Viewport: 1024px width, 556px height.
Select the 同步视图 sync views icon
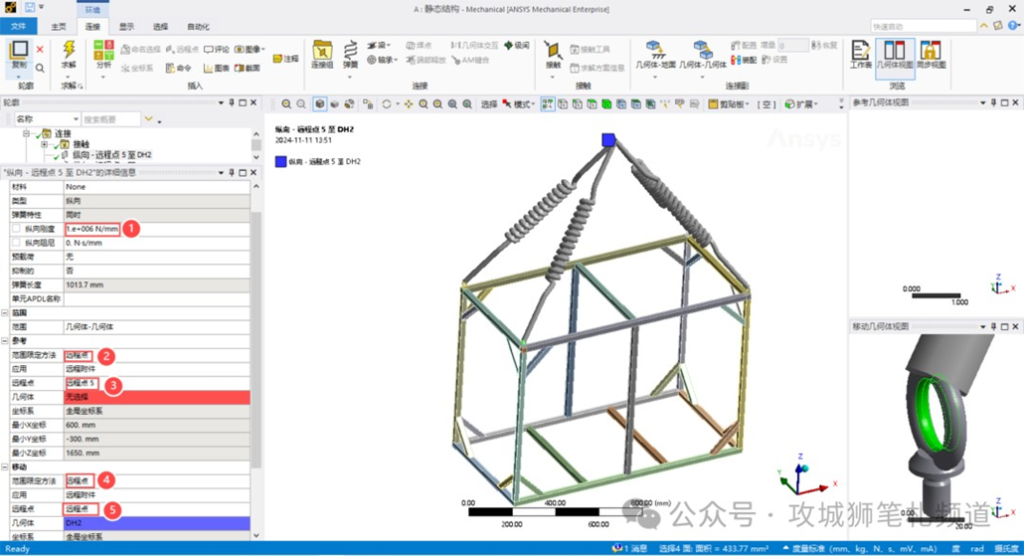coord(930,52)
